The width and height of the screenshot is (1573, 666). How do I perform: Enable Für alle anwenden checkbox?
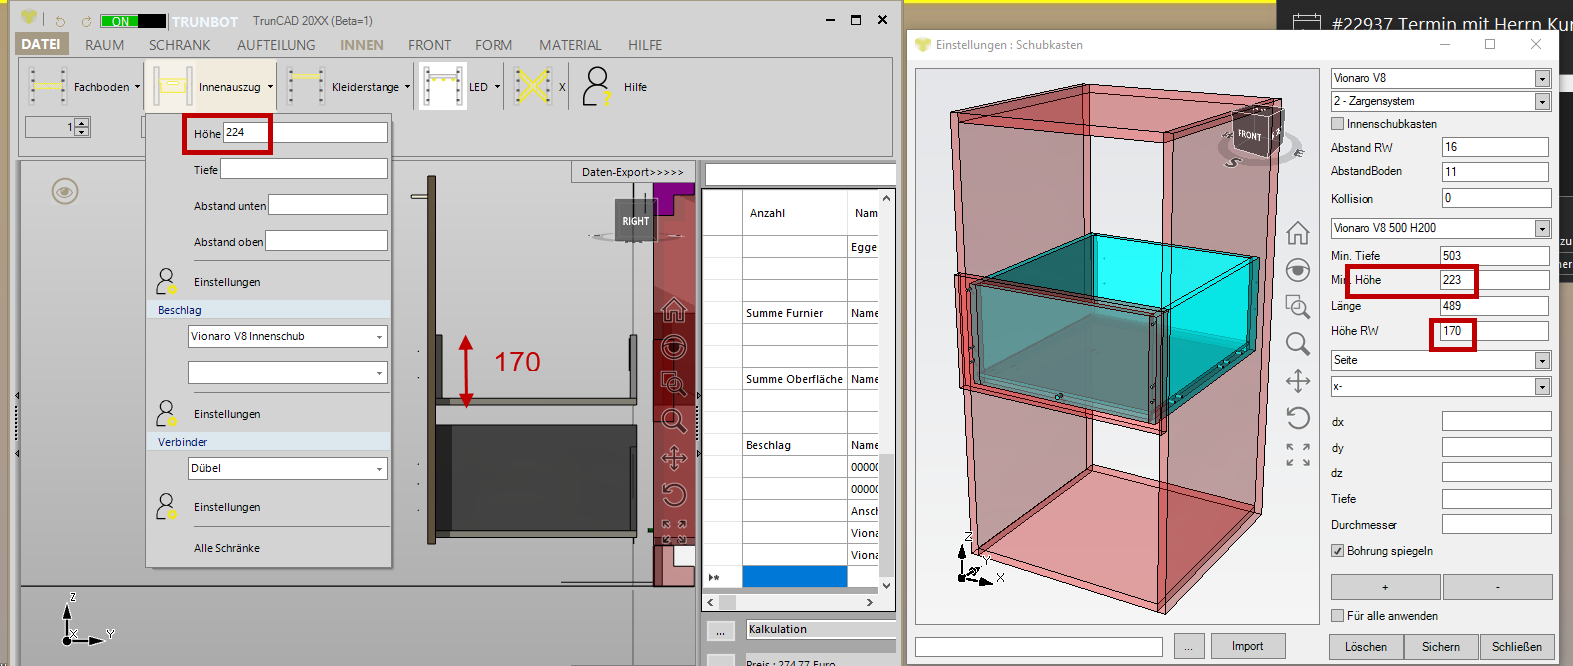(x=1338, y=616)
